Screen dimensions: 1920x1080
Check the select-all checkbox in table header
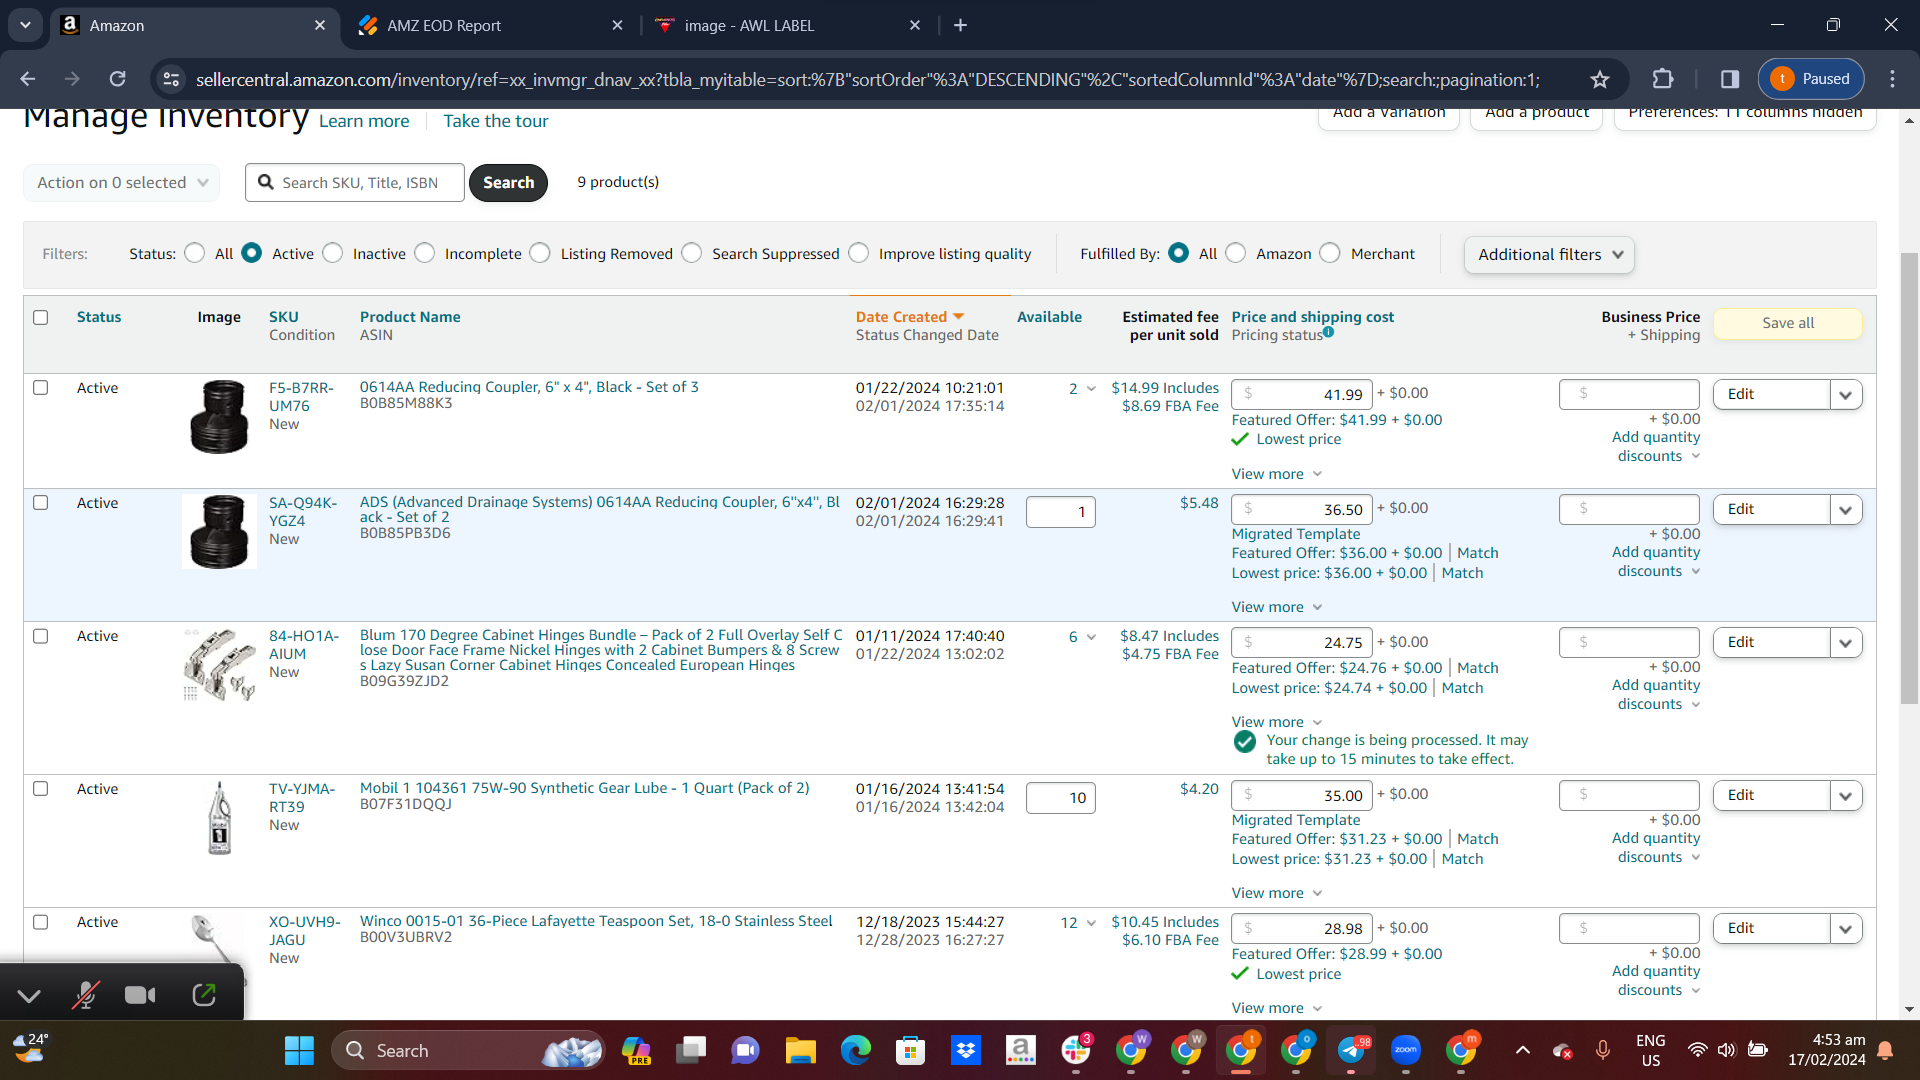pos(41,317)
